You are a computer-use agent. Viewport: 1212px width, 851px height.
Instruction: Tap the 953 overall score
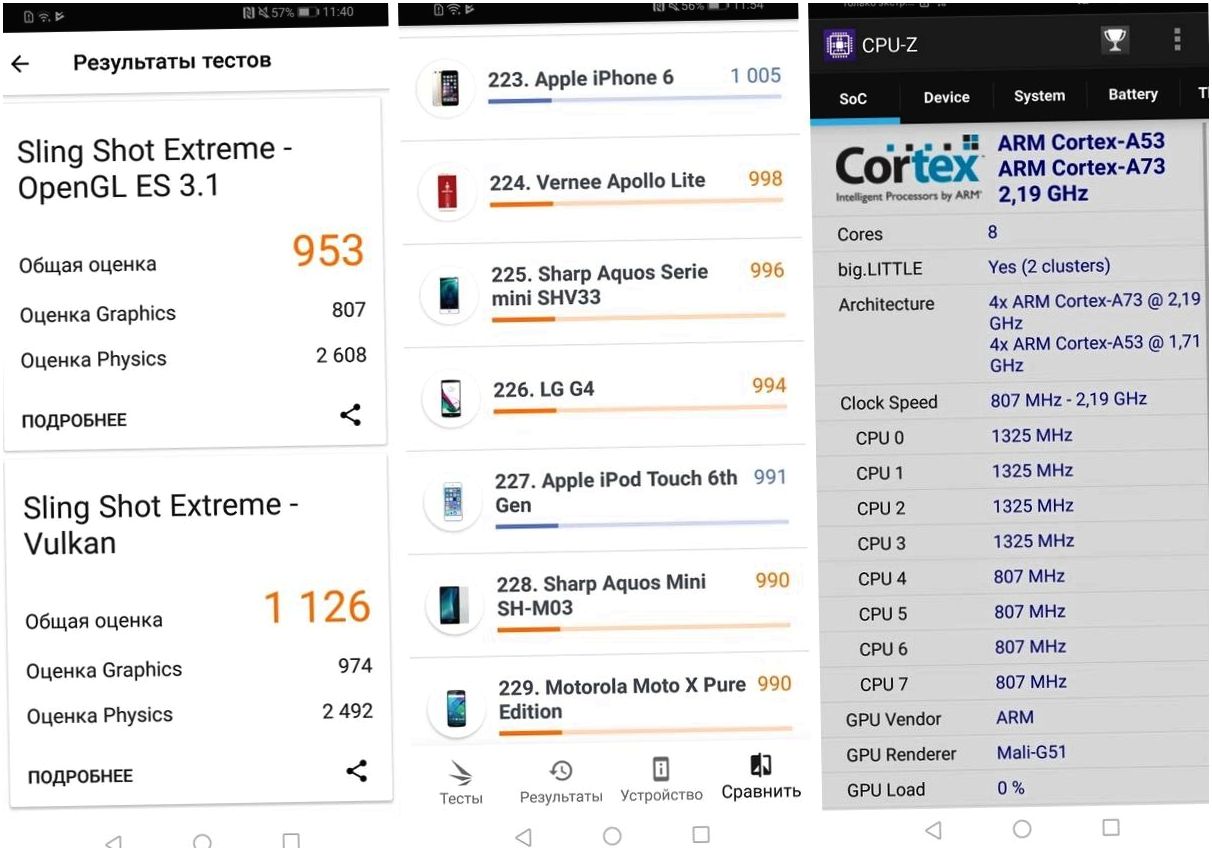click(x=329, y=251)
